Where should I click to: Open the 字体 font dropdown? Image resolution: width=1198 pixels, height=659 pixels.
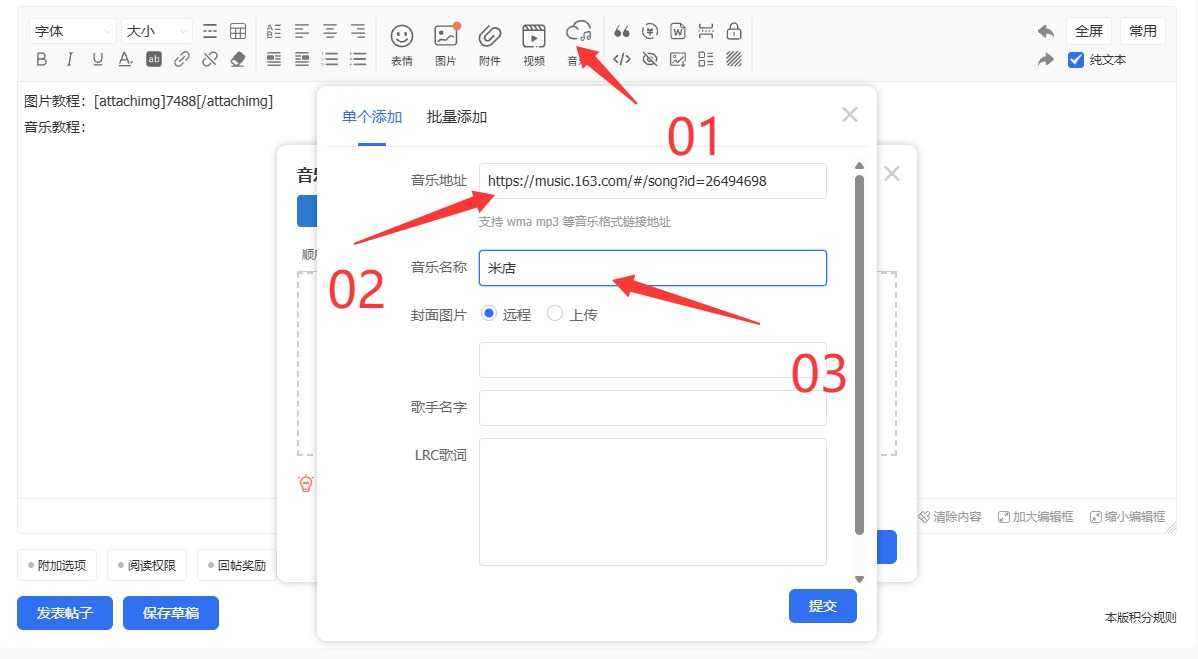pyautogui.click(x=73, y=31)
